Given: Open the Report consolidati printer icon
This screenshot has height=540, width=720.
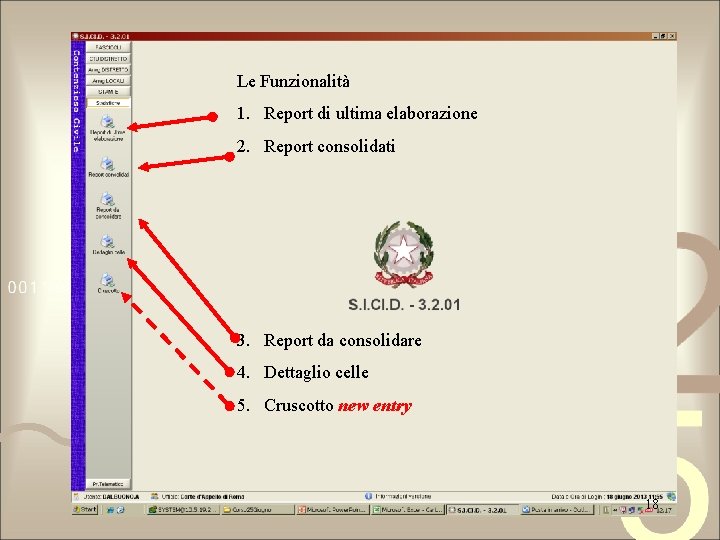Looking at the screenshot, I should pos(107,163).
